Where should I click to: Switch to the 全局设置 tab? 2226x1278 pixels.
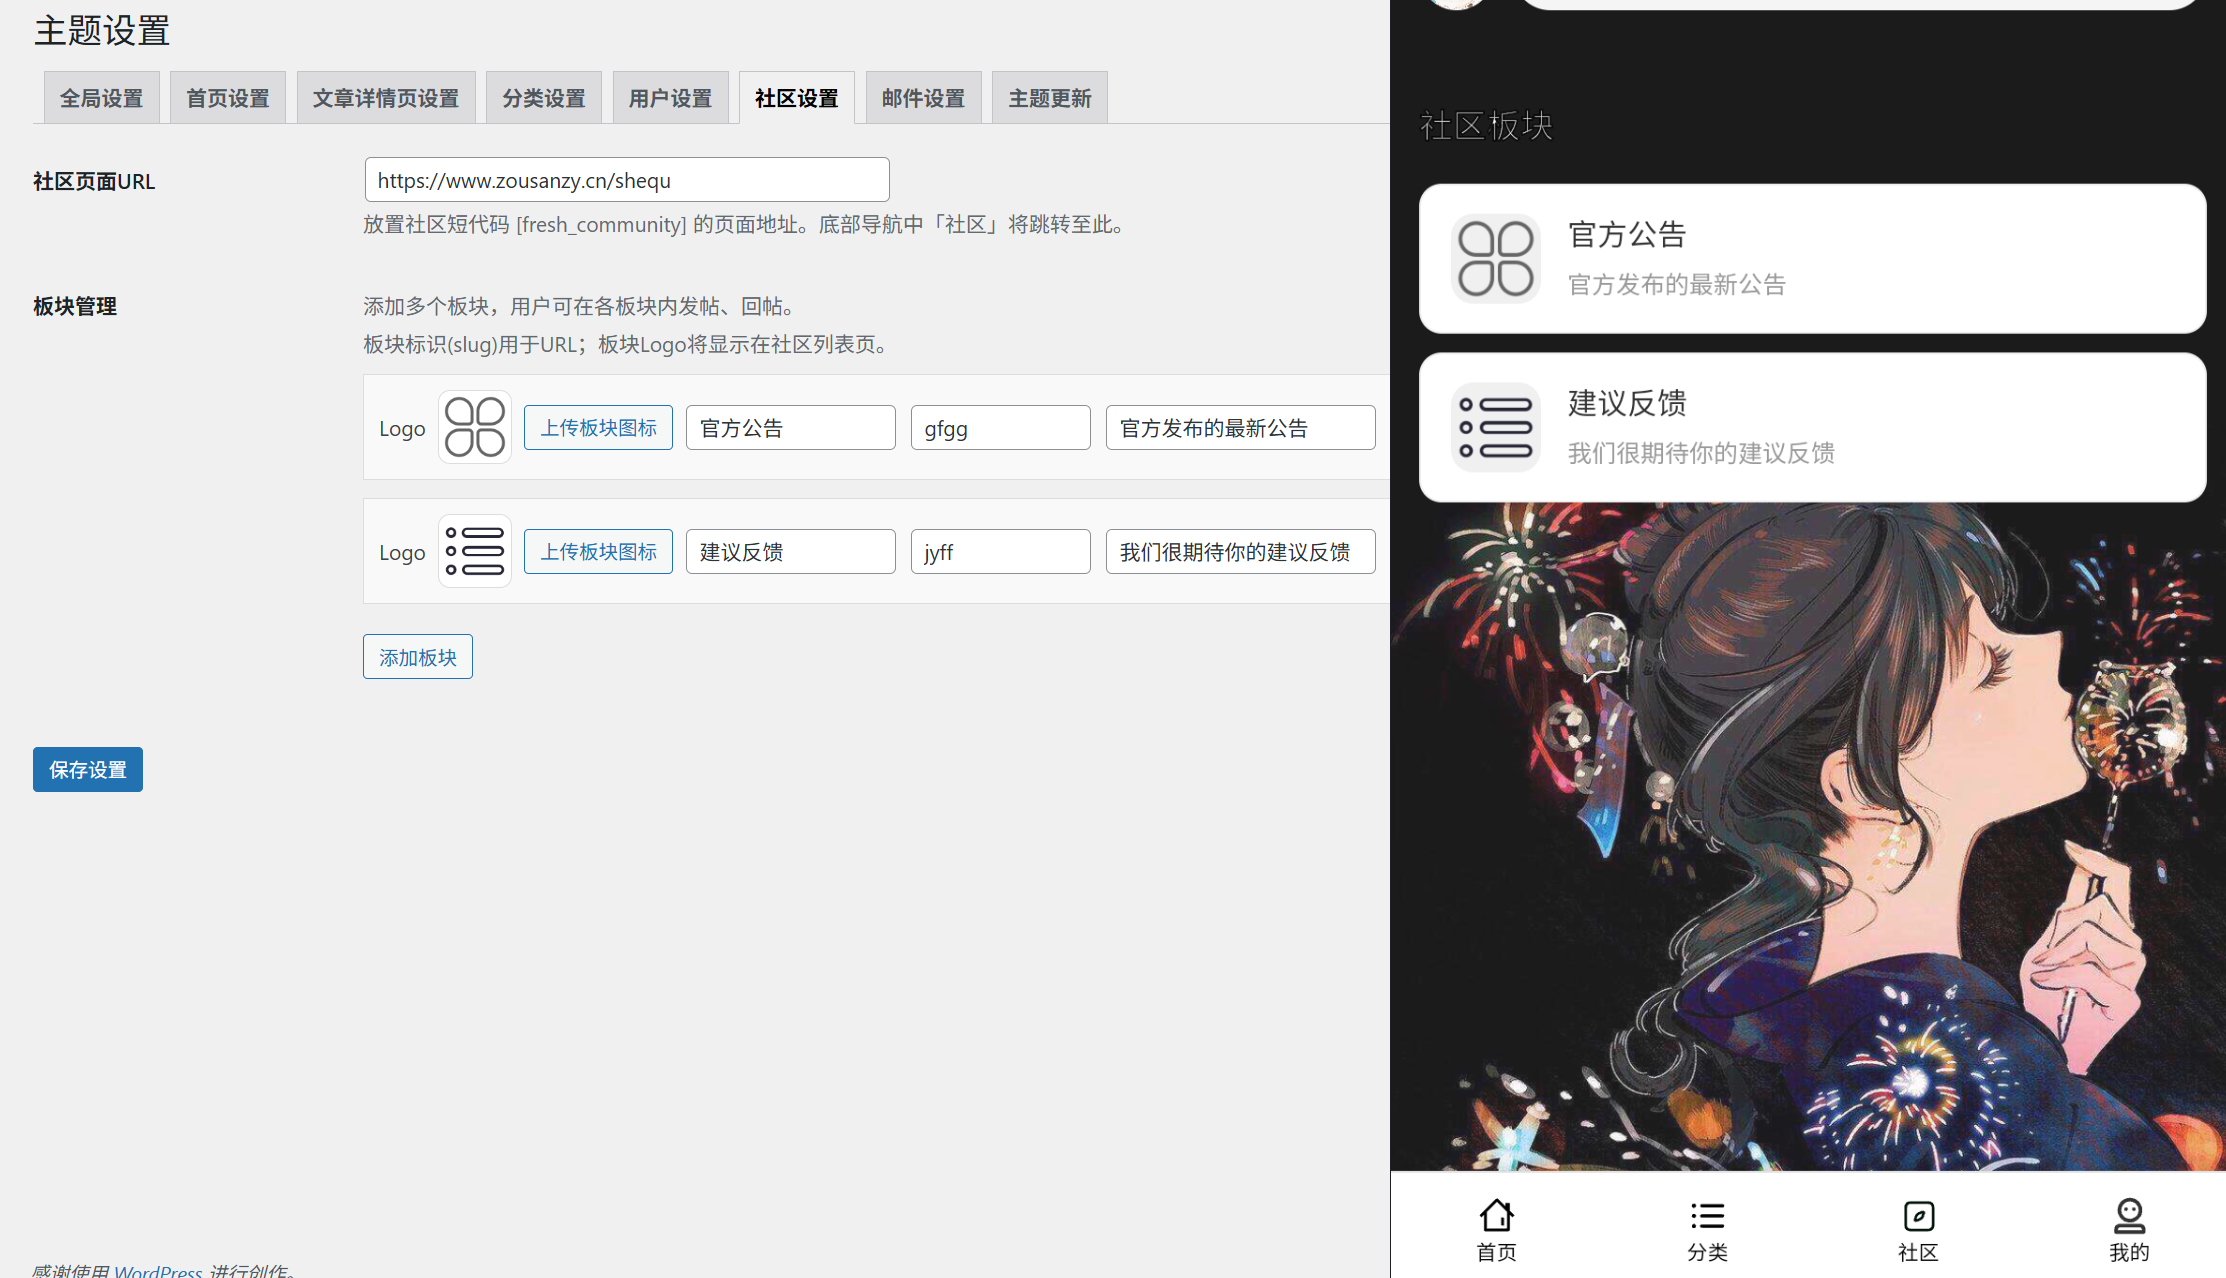(101, 98)
